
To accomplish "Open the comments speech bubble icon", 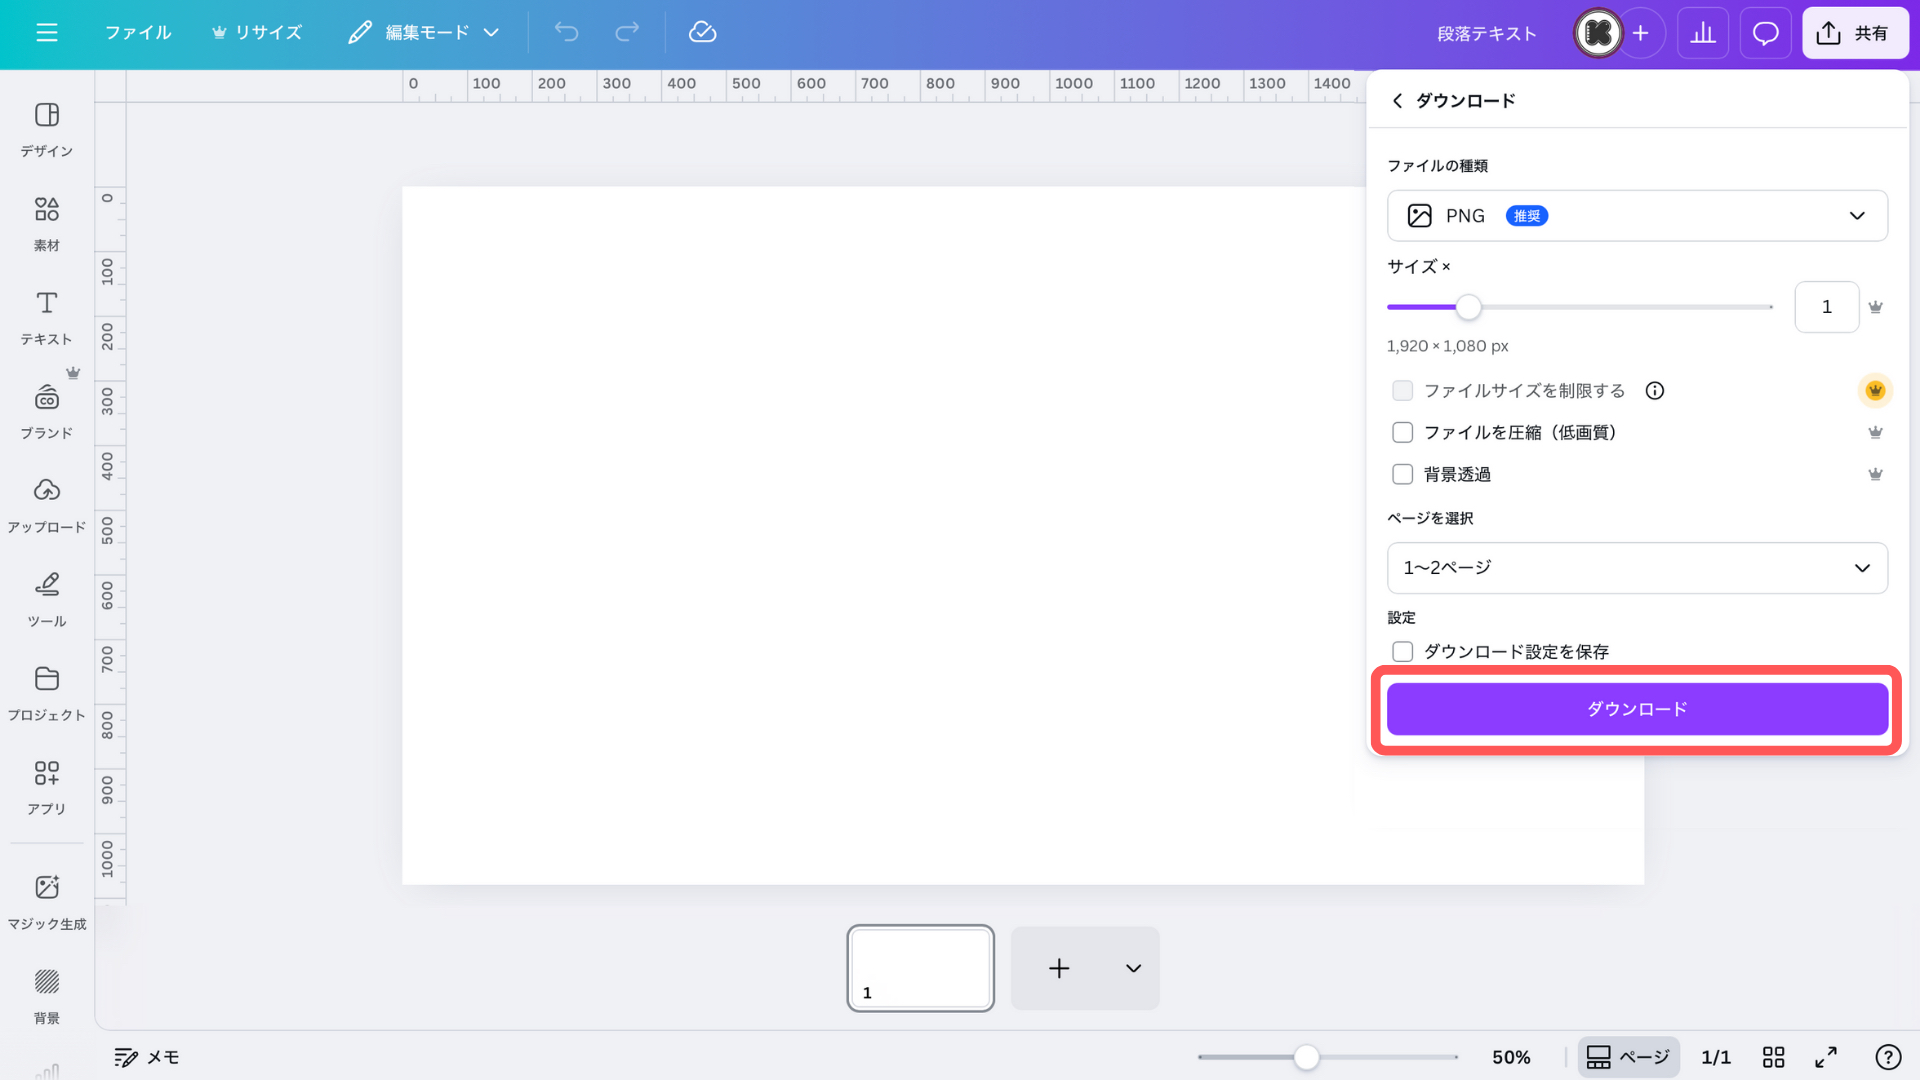I will (1766, 33).
